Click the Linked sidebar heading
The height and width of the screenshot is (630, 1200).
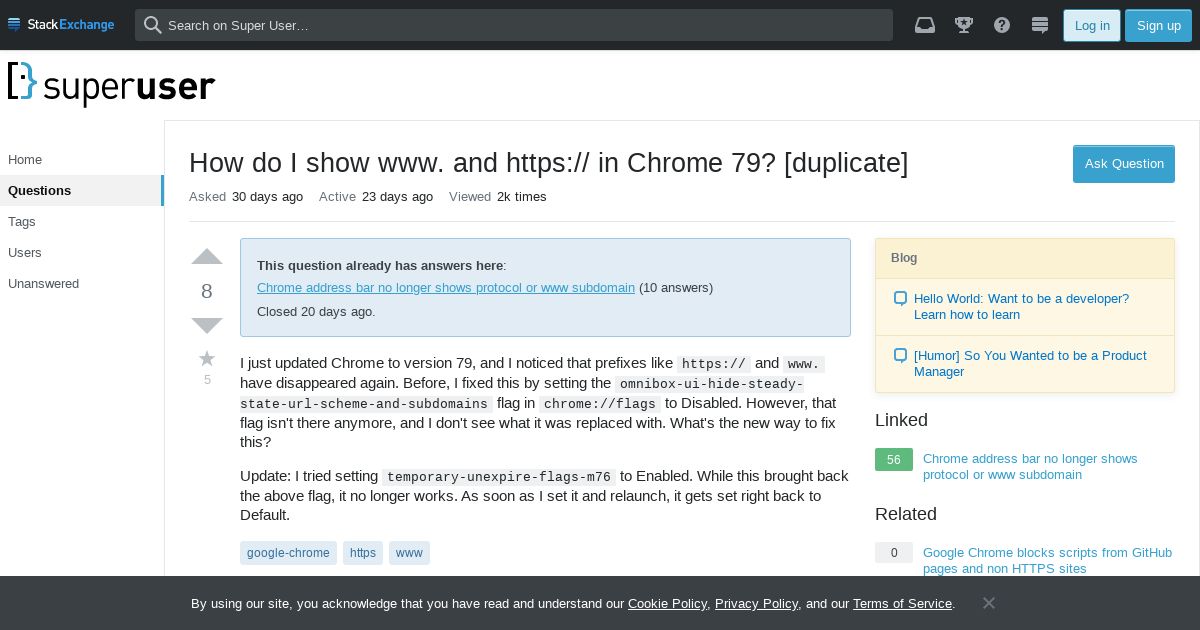click(x=901, y=420)
